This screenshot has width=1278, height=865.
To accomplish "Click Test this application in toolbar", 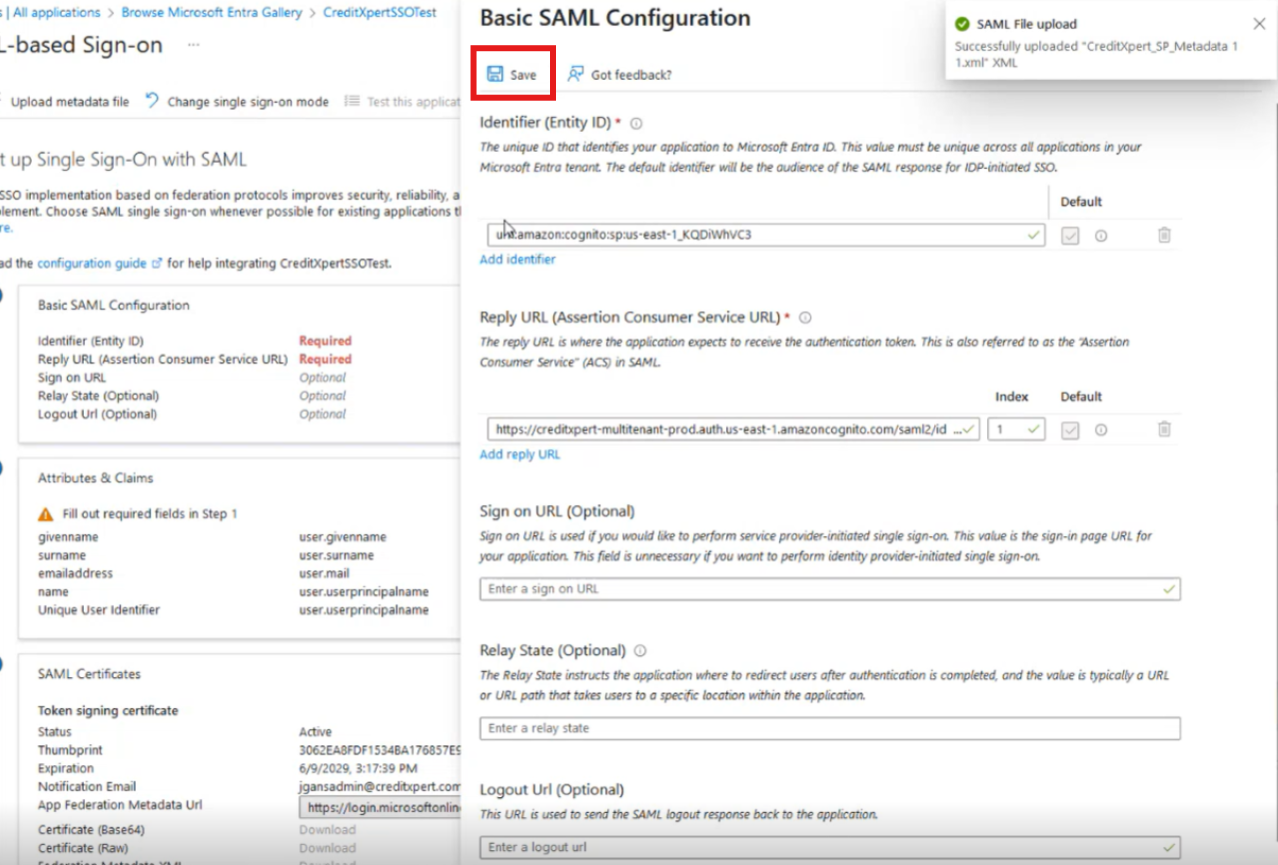I will (402, 101).
